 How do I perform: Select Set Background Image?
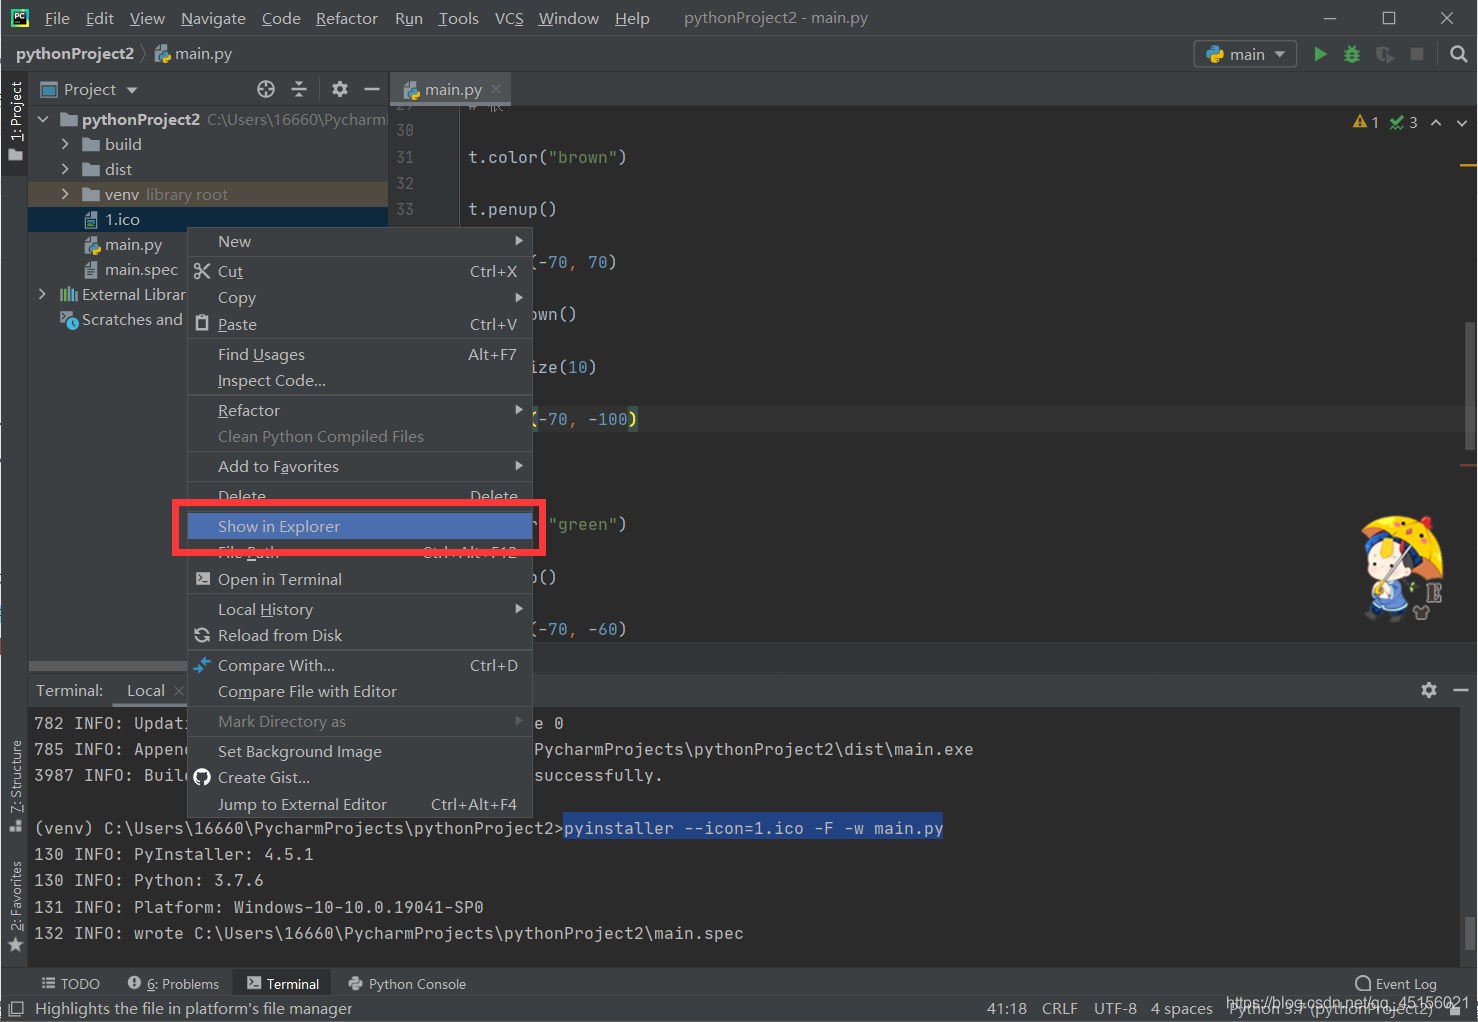click(x=360, y=751)
